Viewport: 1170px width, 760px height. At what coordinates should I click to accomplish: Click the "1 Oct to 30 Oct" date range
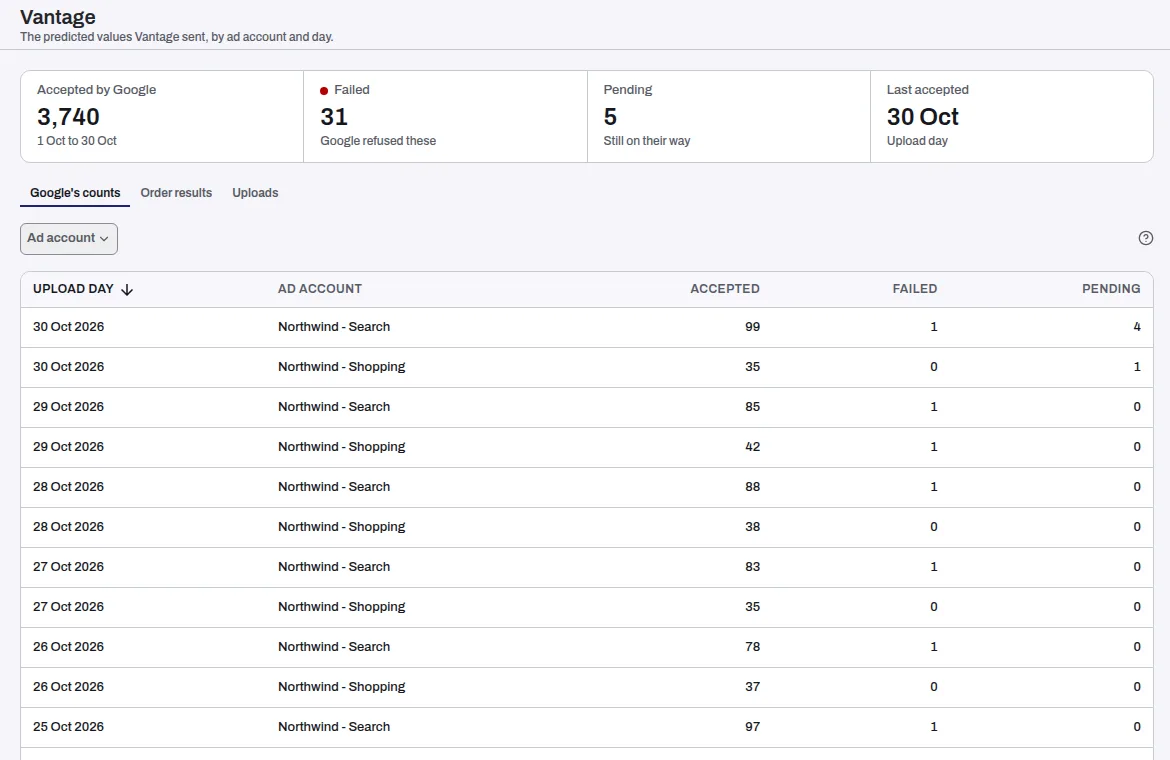click(x=77, y=141)
